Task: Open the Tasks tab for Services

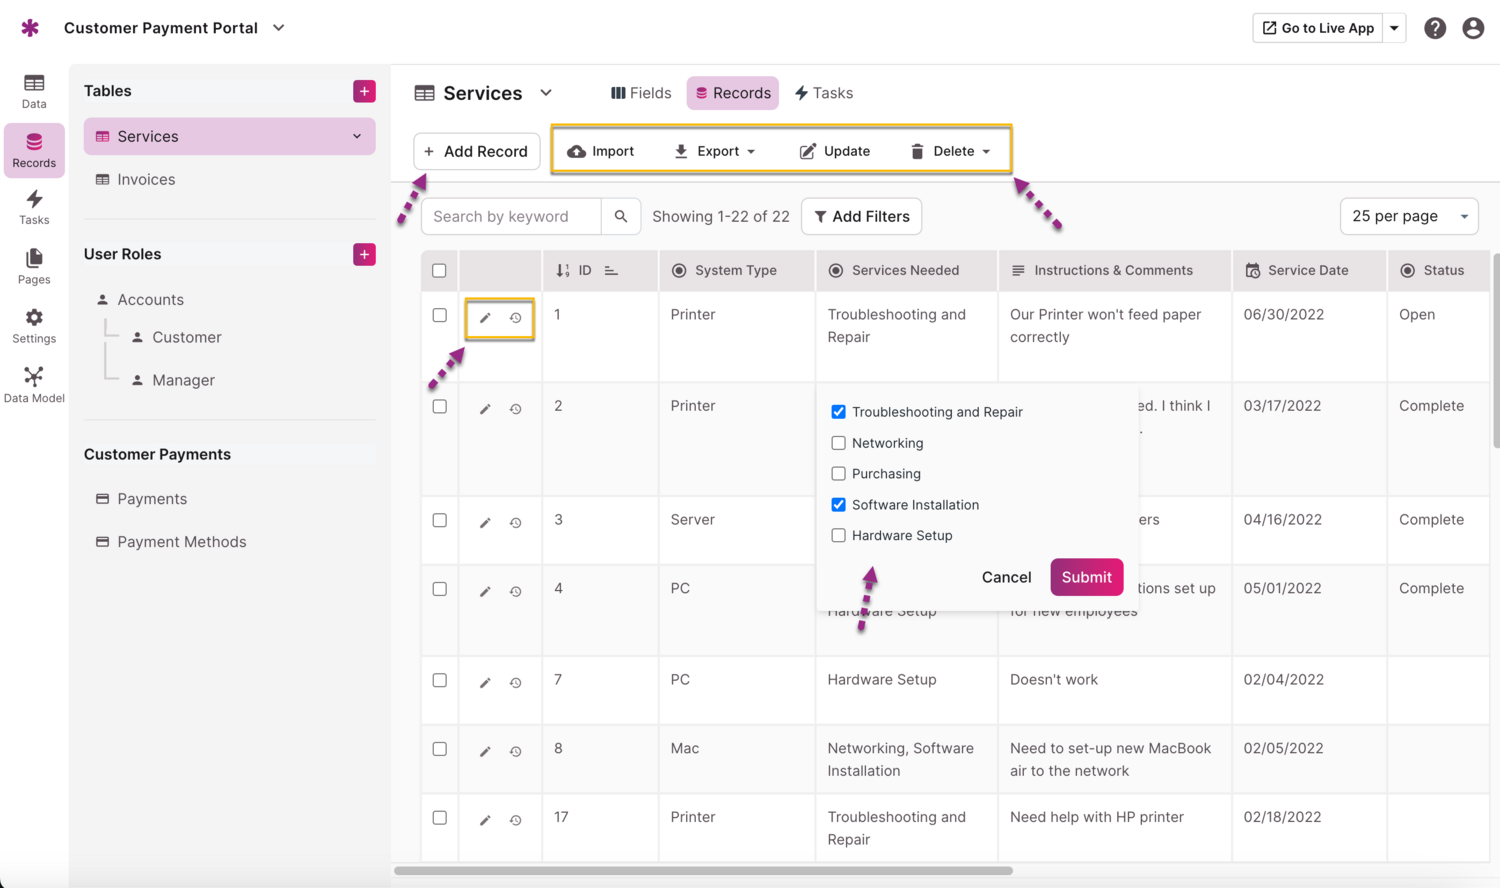Action: pos(823,92)
